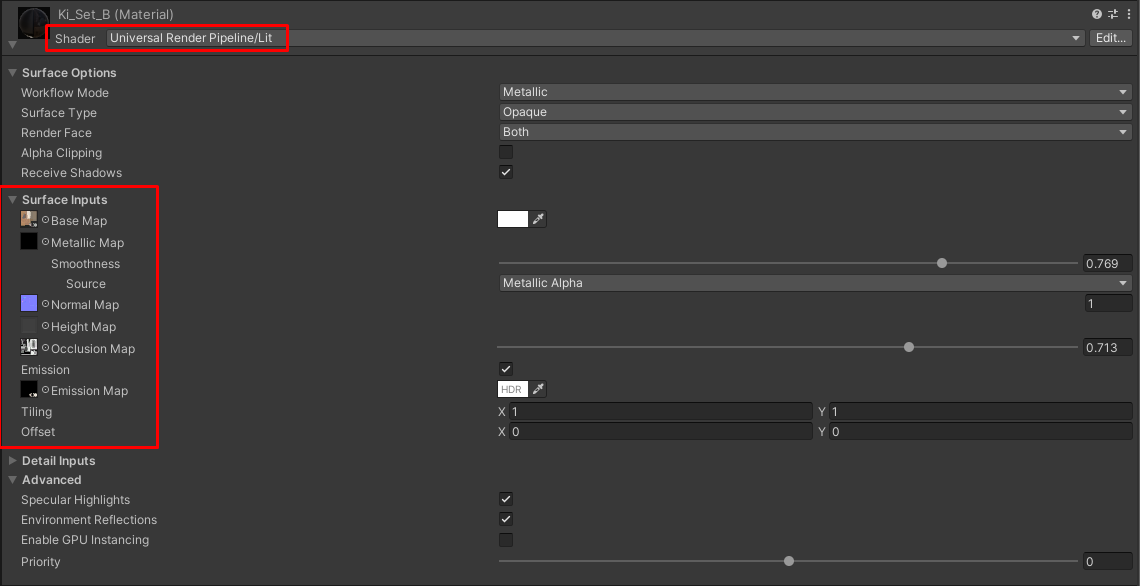Viewport: 1140px width, 586px height.
Task: Select the Normal Map texture thumbnail
Action: tap(28, 304)
